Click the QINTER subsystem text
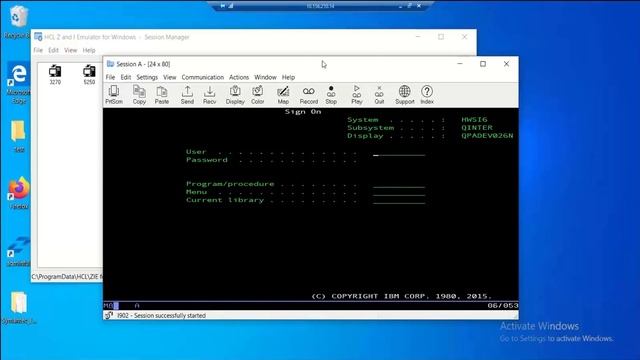 [477, 127]
